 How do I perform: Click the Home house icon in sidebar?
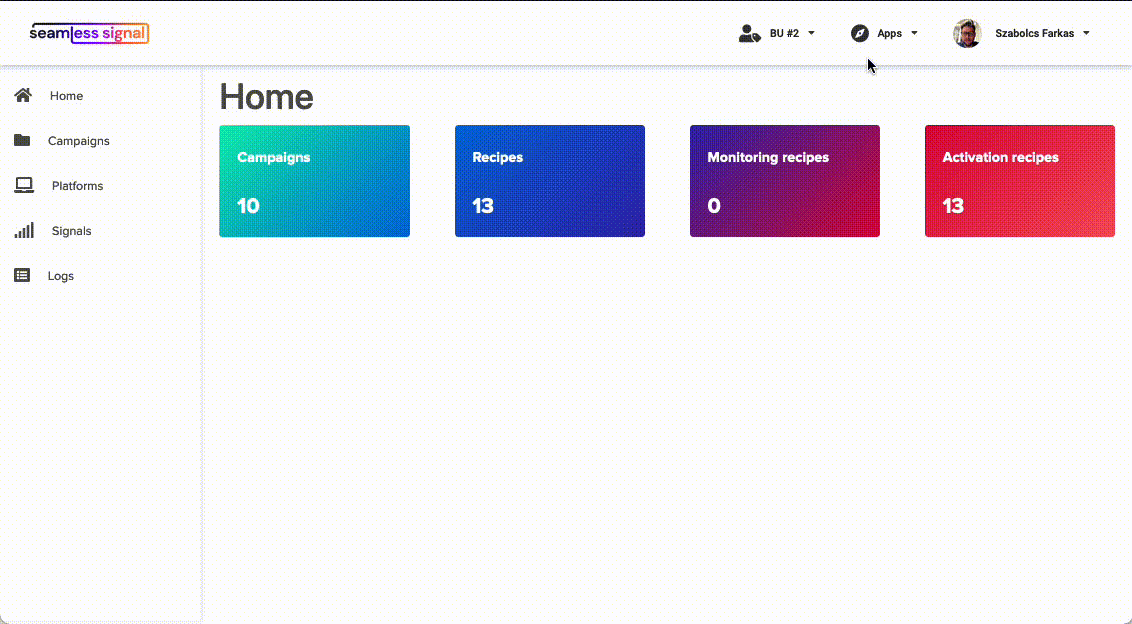23,95
